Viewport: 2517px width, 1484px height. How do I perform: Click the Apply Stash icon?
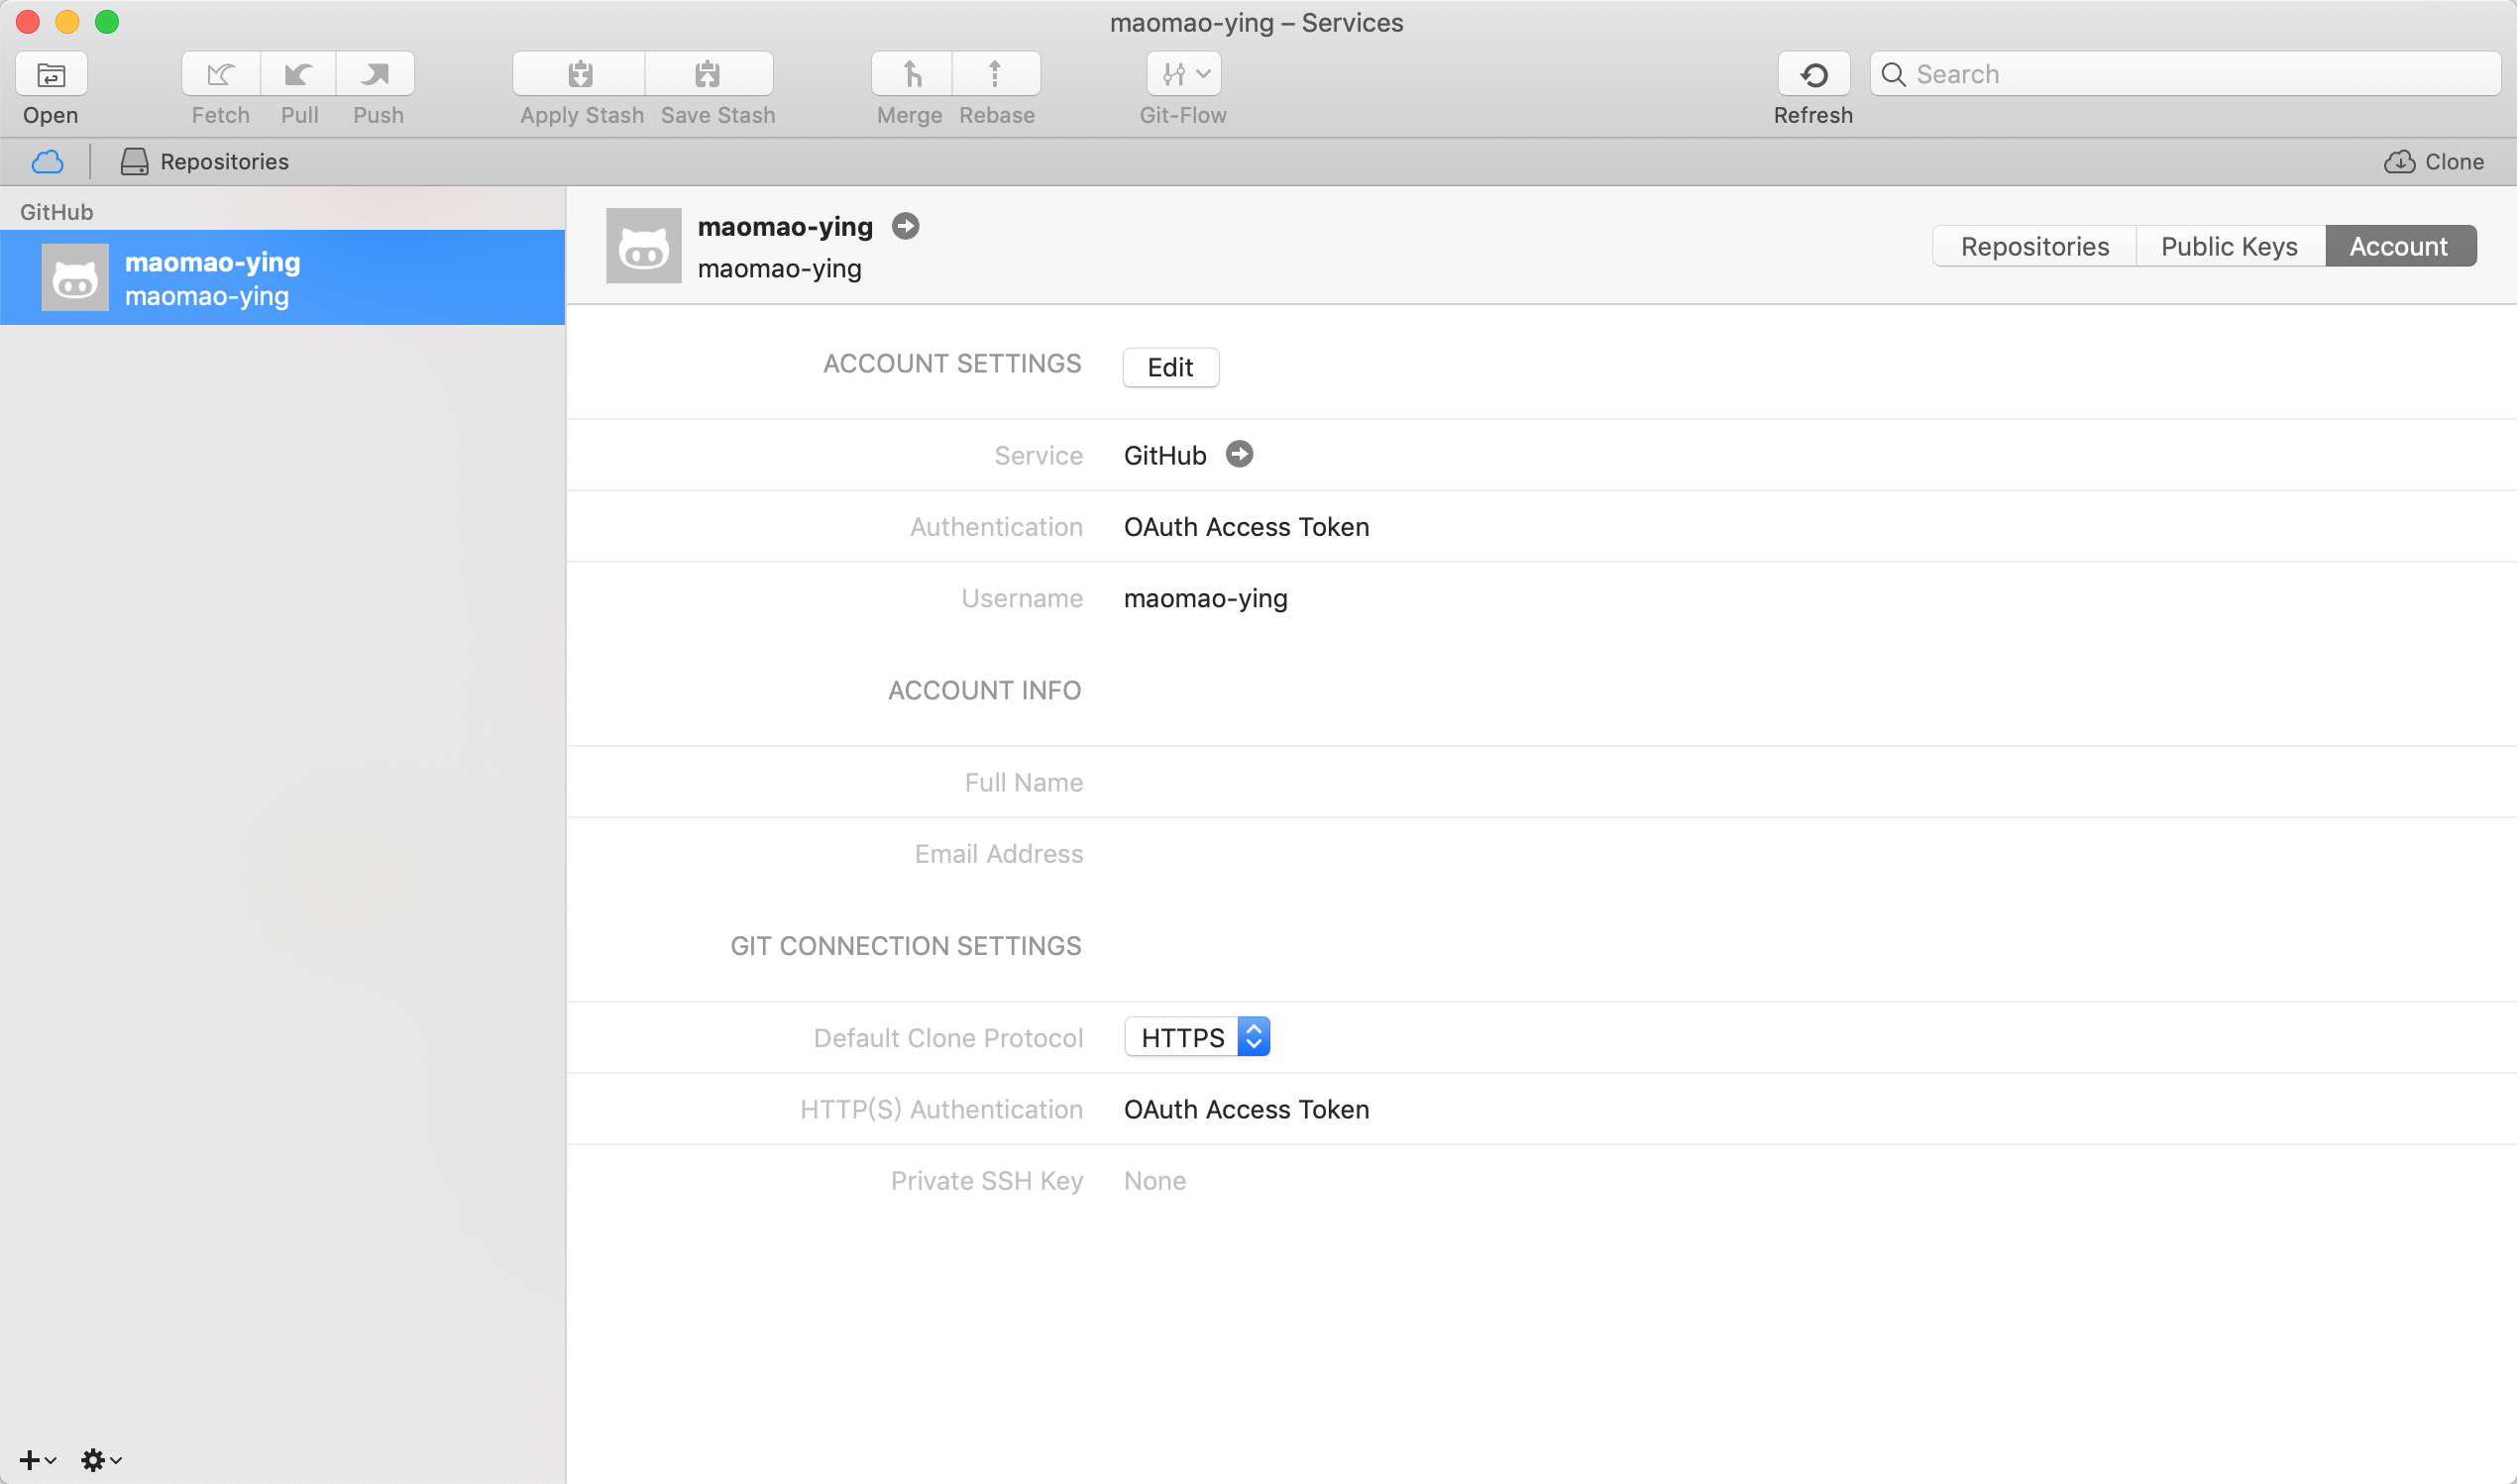click(580, 74)
